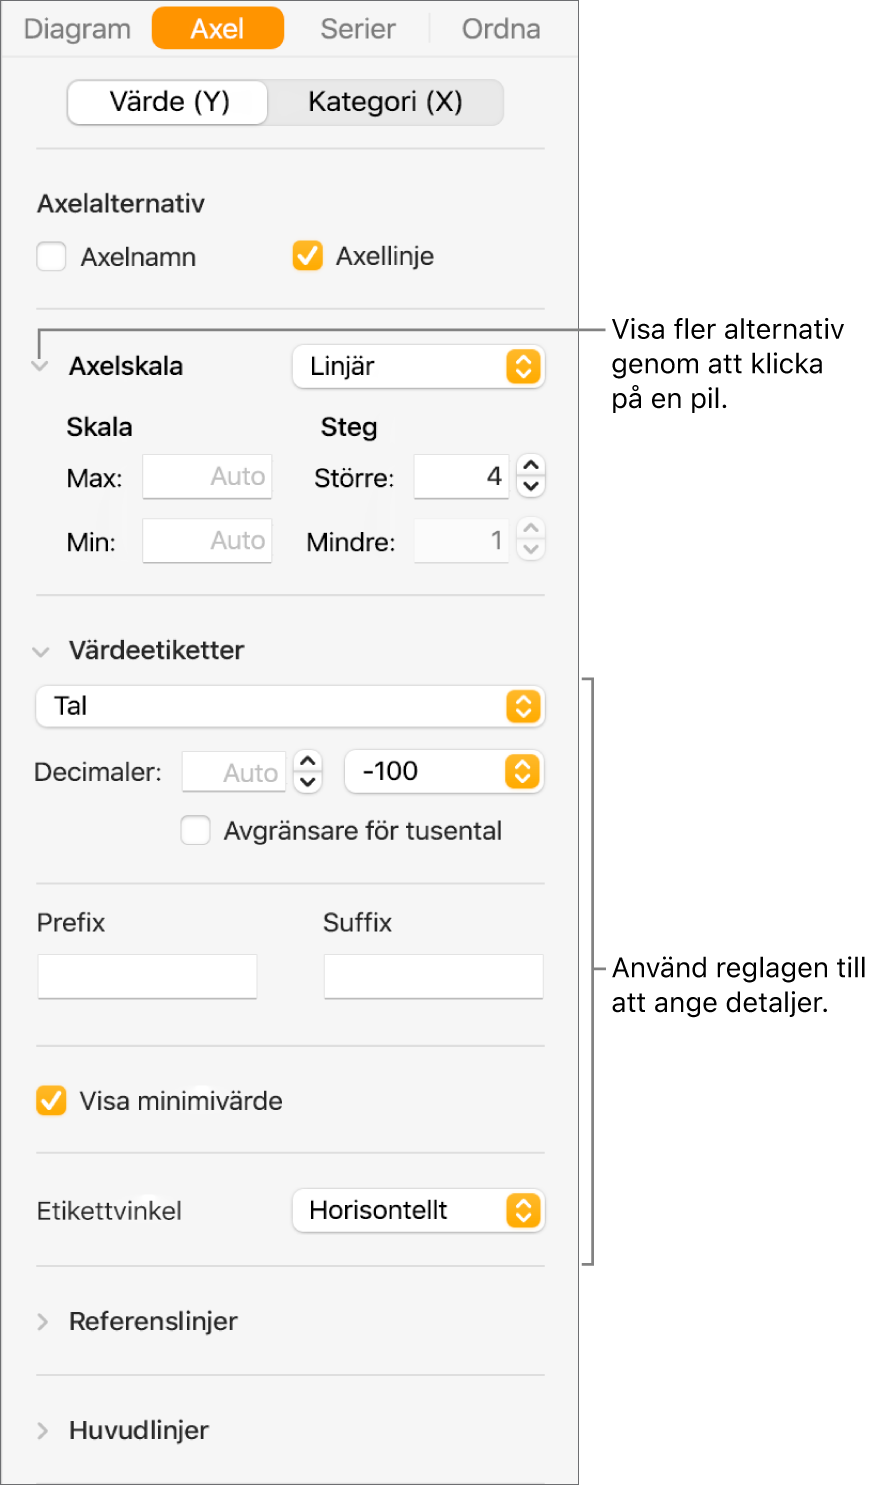
Task: Switch to the Diagram tab
Action: 77,29
